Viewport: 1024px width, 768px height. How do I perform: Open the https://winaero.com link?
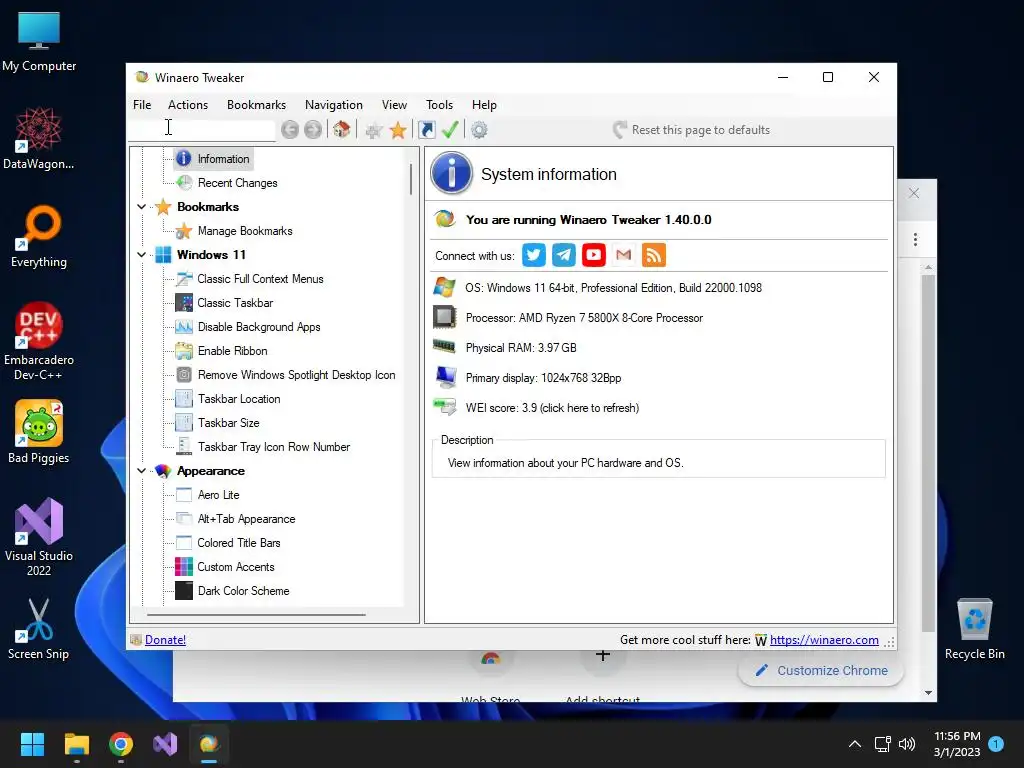[824, 640]
